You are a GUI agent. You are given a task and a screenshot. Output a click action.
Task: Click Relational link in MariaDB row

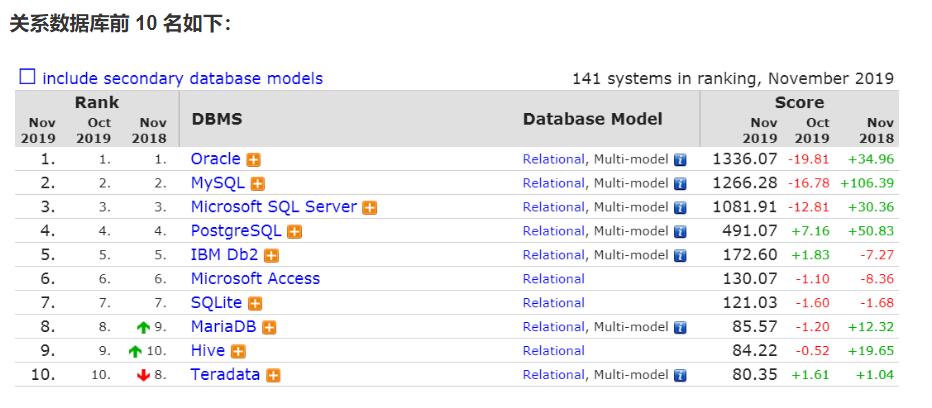pyautogui.click(x=553, y=327)
